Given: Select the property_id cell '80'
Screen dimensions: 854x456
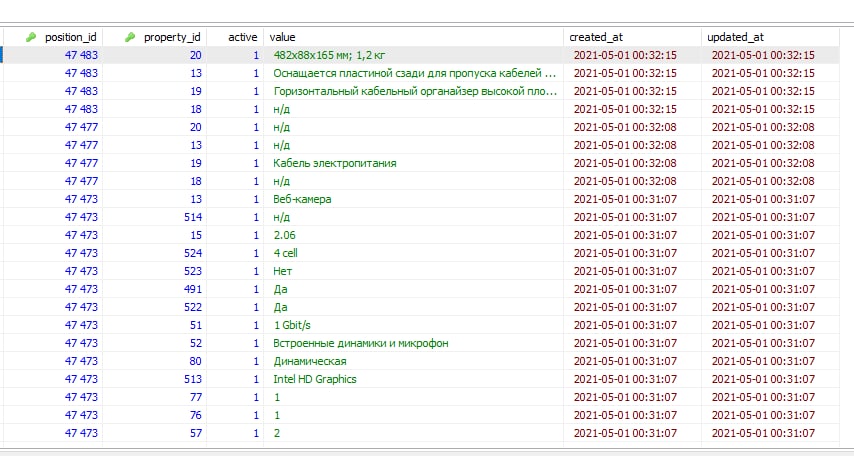Looking at the screenshot, I should (154, 361).
